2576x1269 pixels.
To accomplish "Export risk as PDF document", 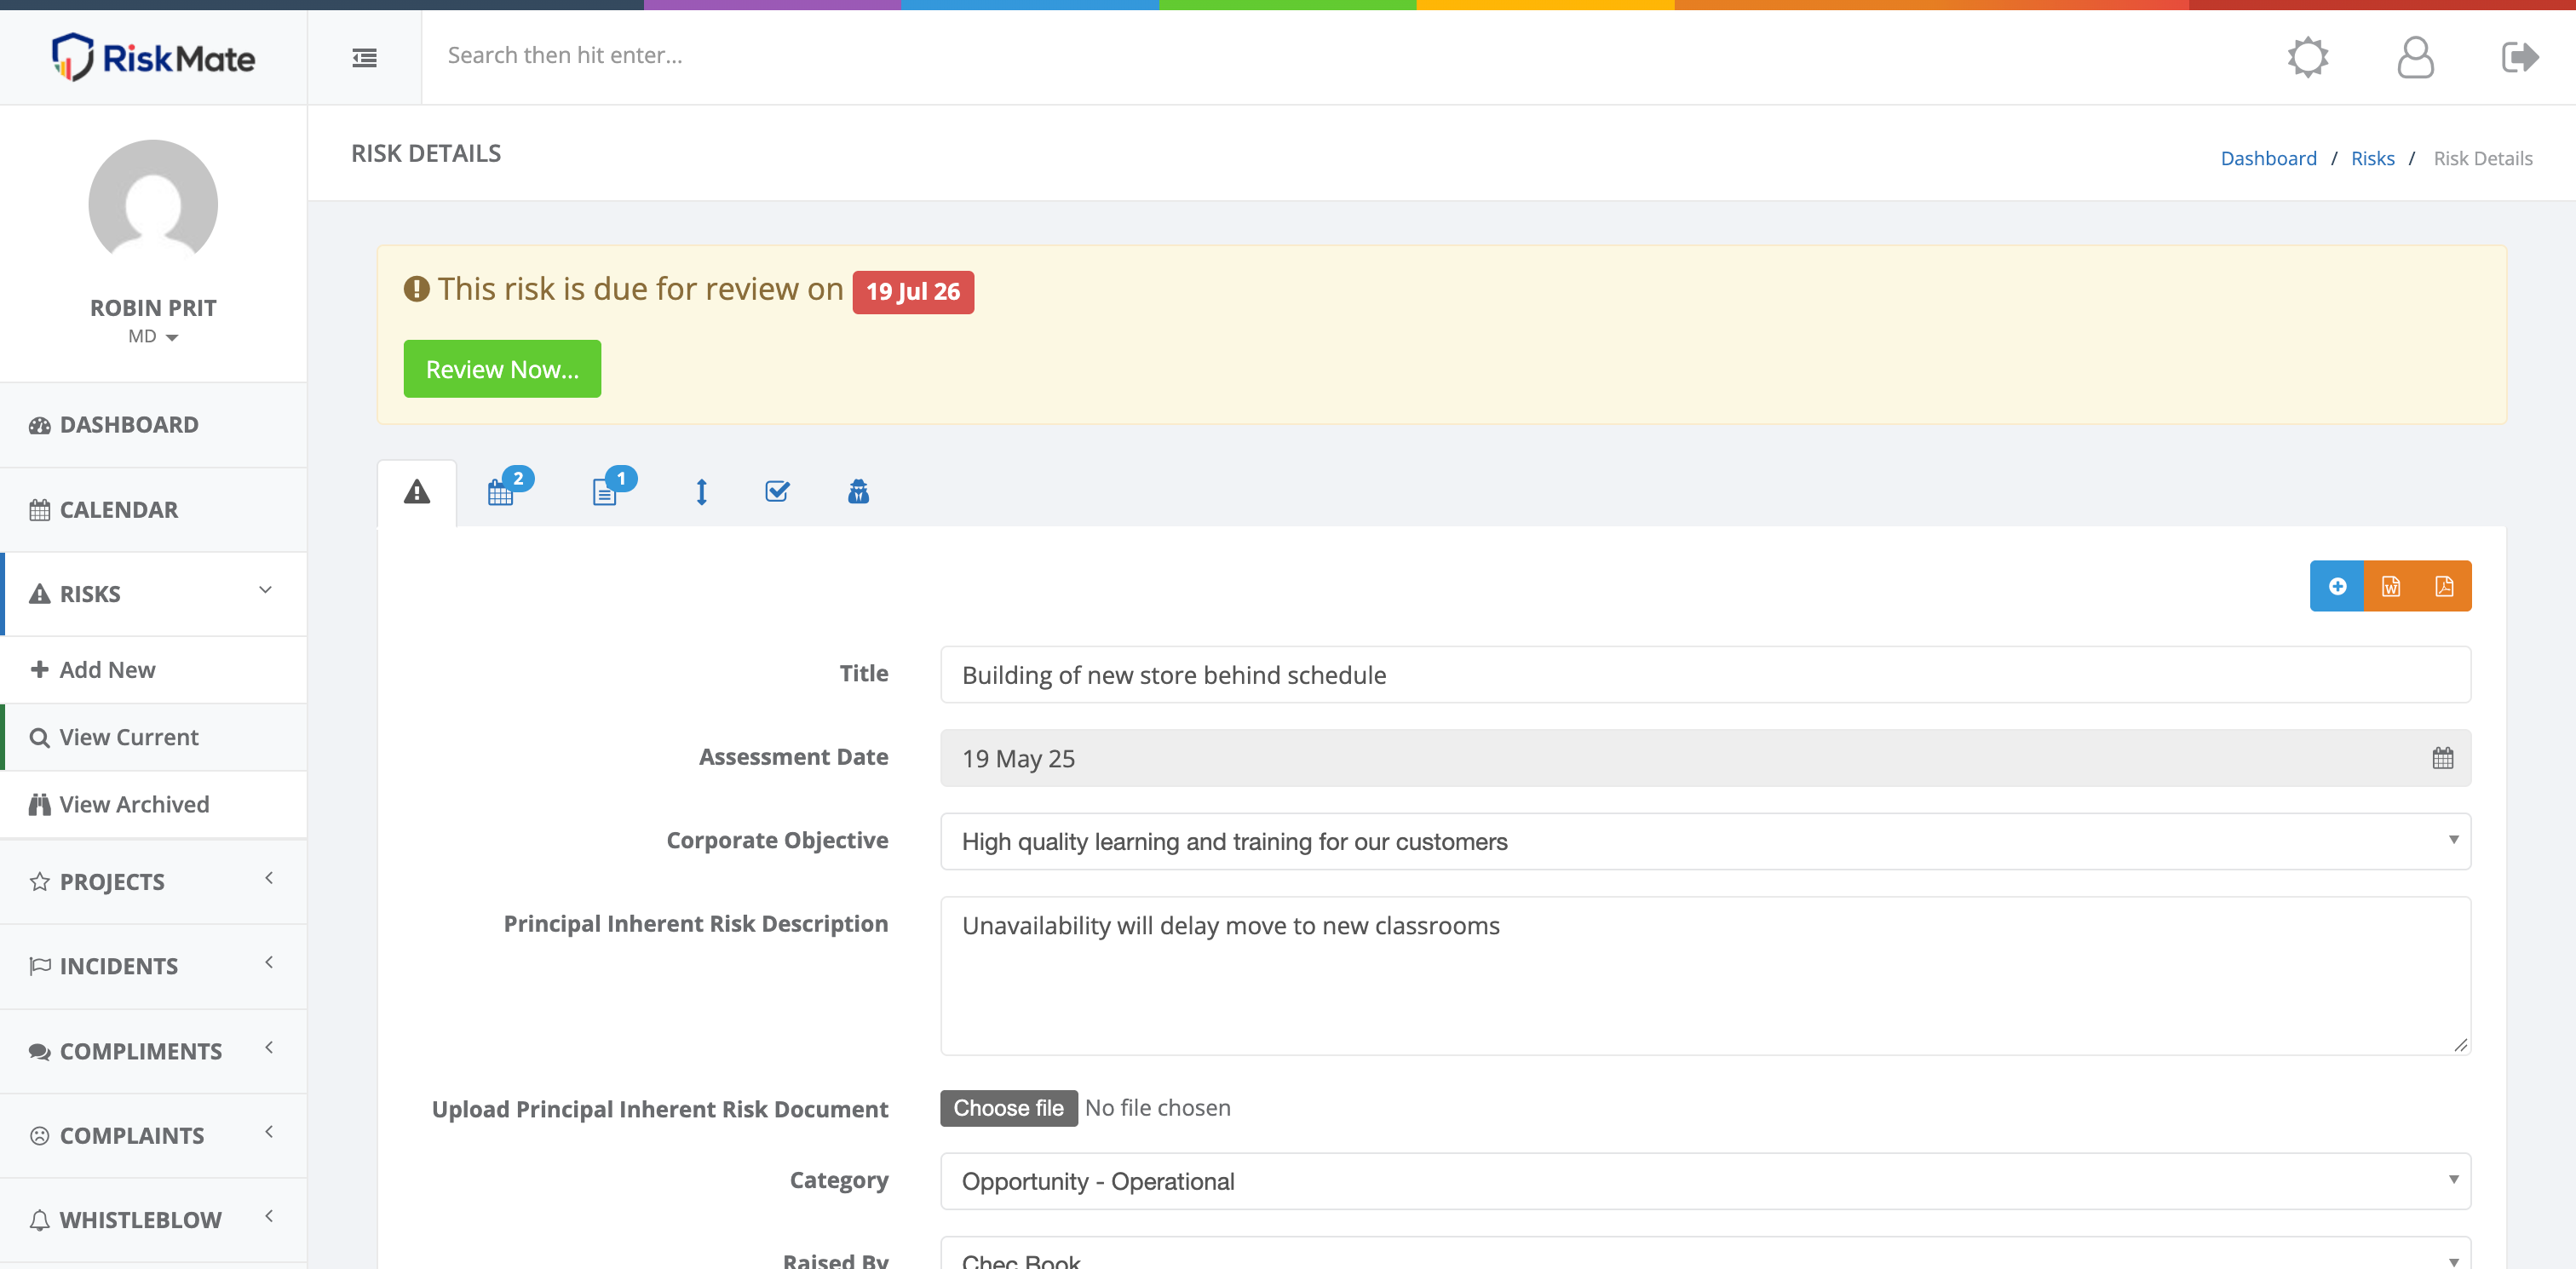I will click(2444, 586).
